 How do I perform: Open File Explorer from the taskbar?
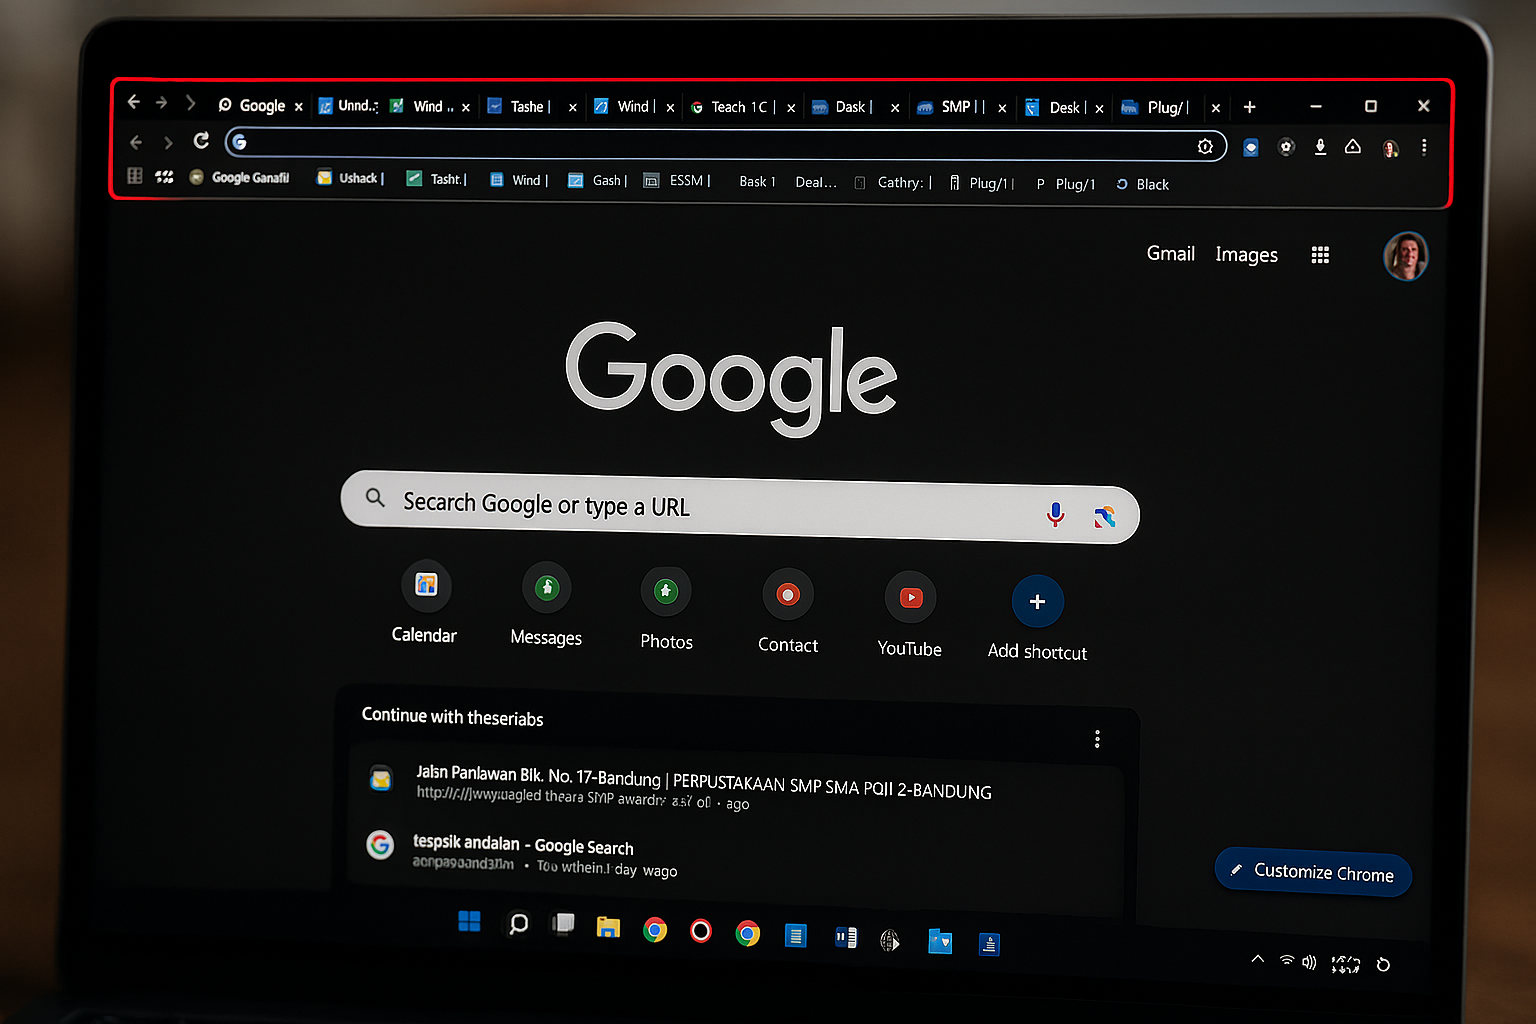608,927
